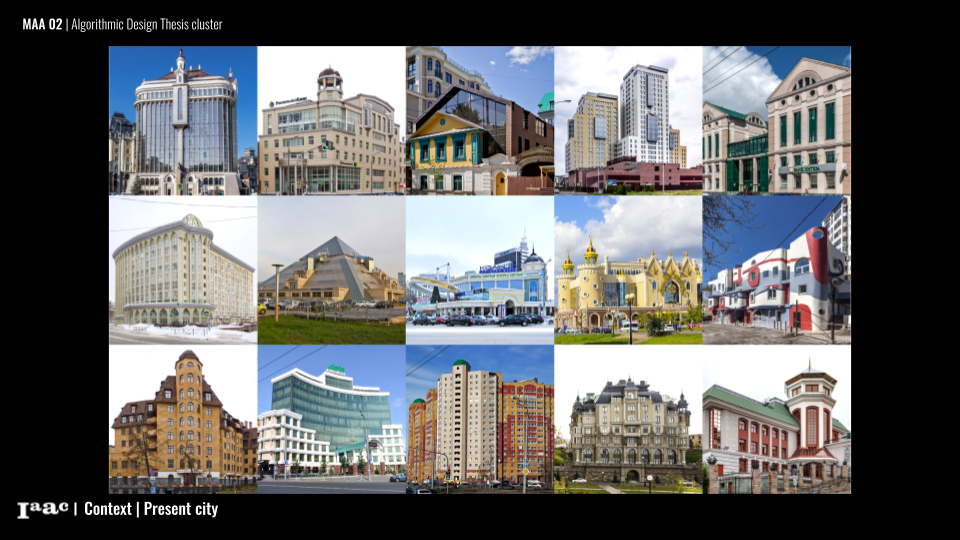Open the palace-style residence with mansard roof photo
The height and width of the screenshot is (540, 960).
click(628, 419)
